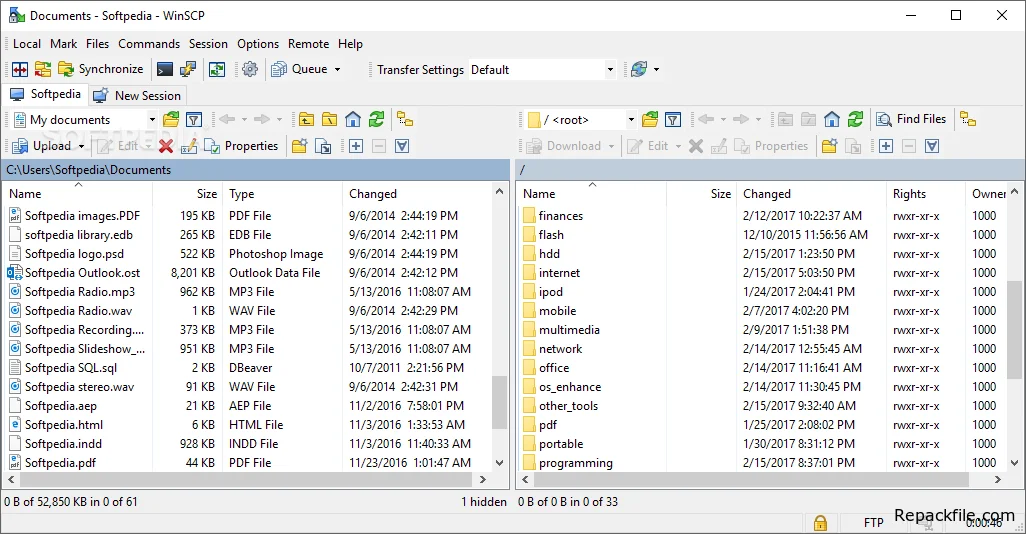Click the local Home Directory icon
Screen dimensions: 1026x534
[353, 120]
